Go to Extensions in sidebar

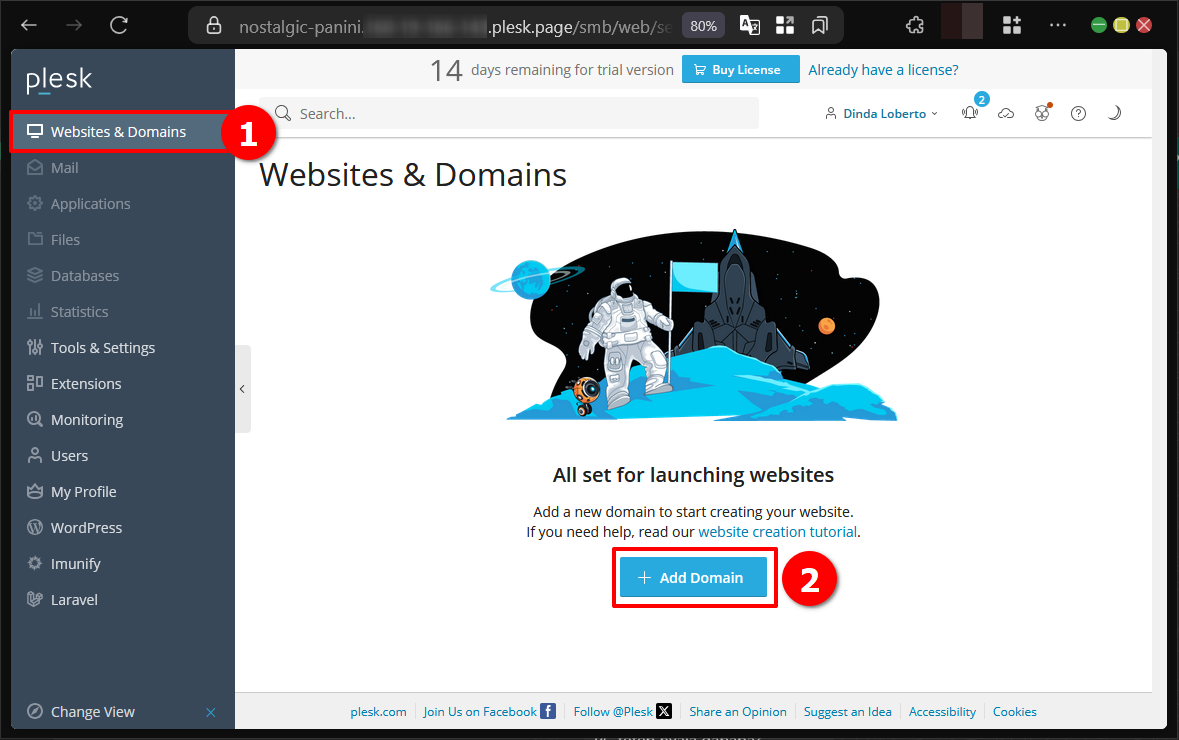click(86, 384)
